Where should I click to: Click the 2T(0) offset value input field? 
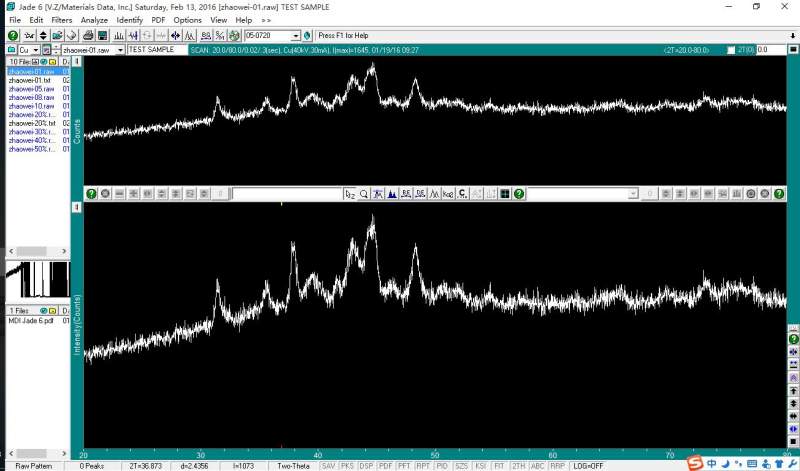point(771,50)
